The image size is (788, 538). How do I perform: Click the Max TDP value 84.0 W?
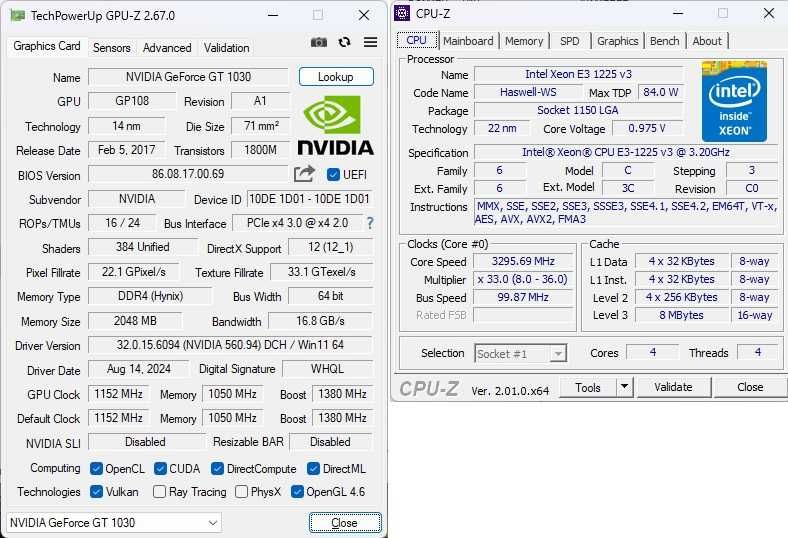(660, 92)
